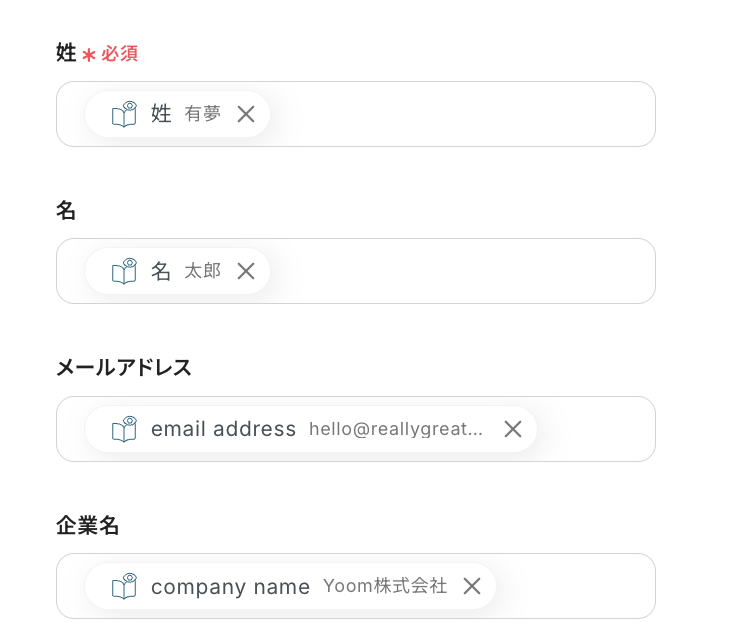Click the 'company name' chip label
The image size is (748, 644).
point(230,587)
